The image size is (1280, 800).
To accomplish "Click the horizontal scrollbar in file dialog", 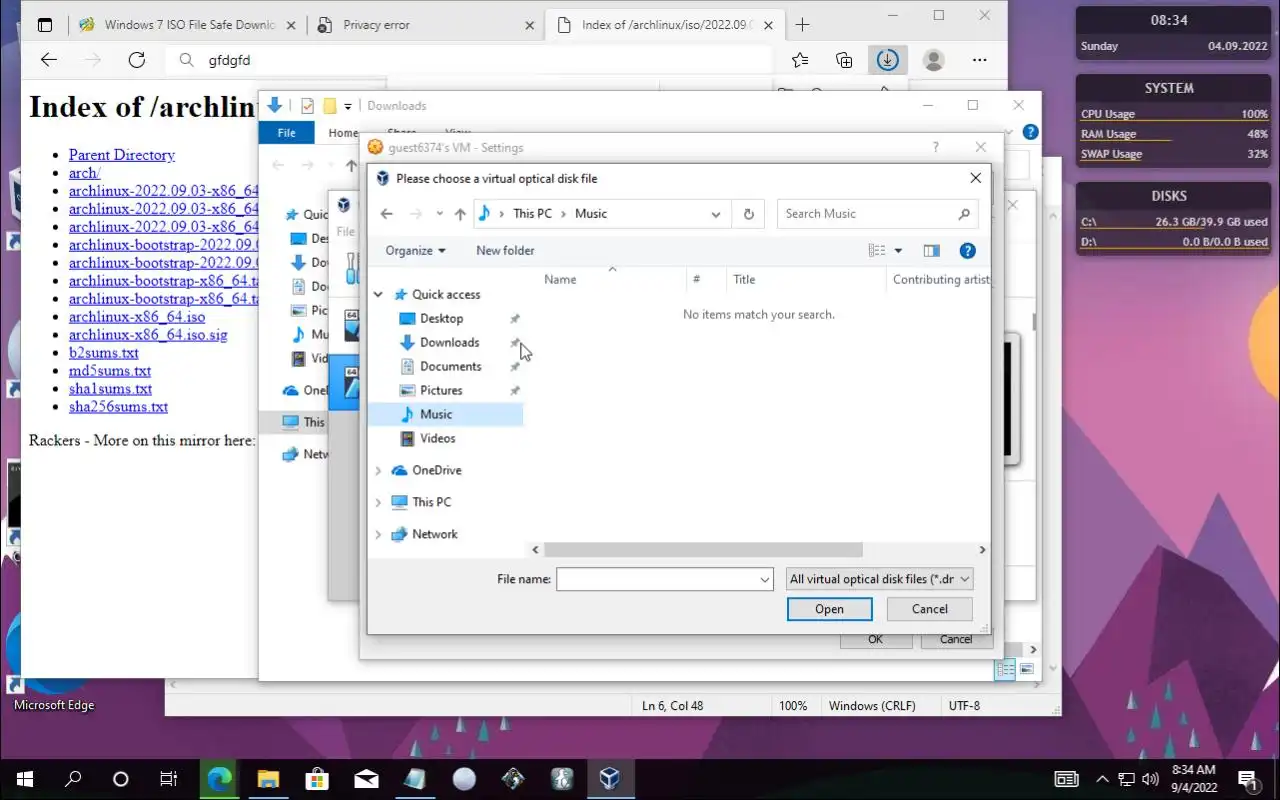I will [703, 550].
